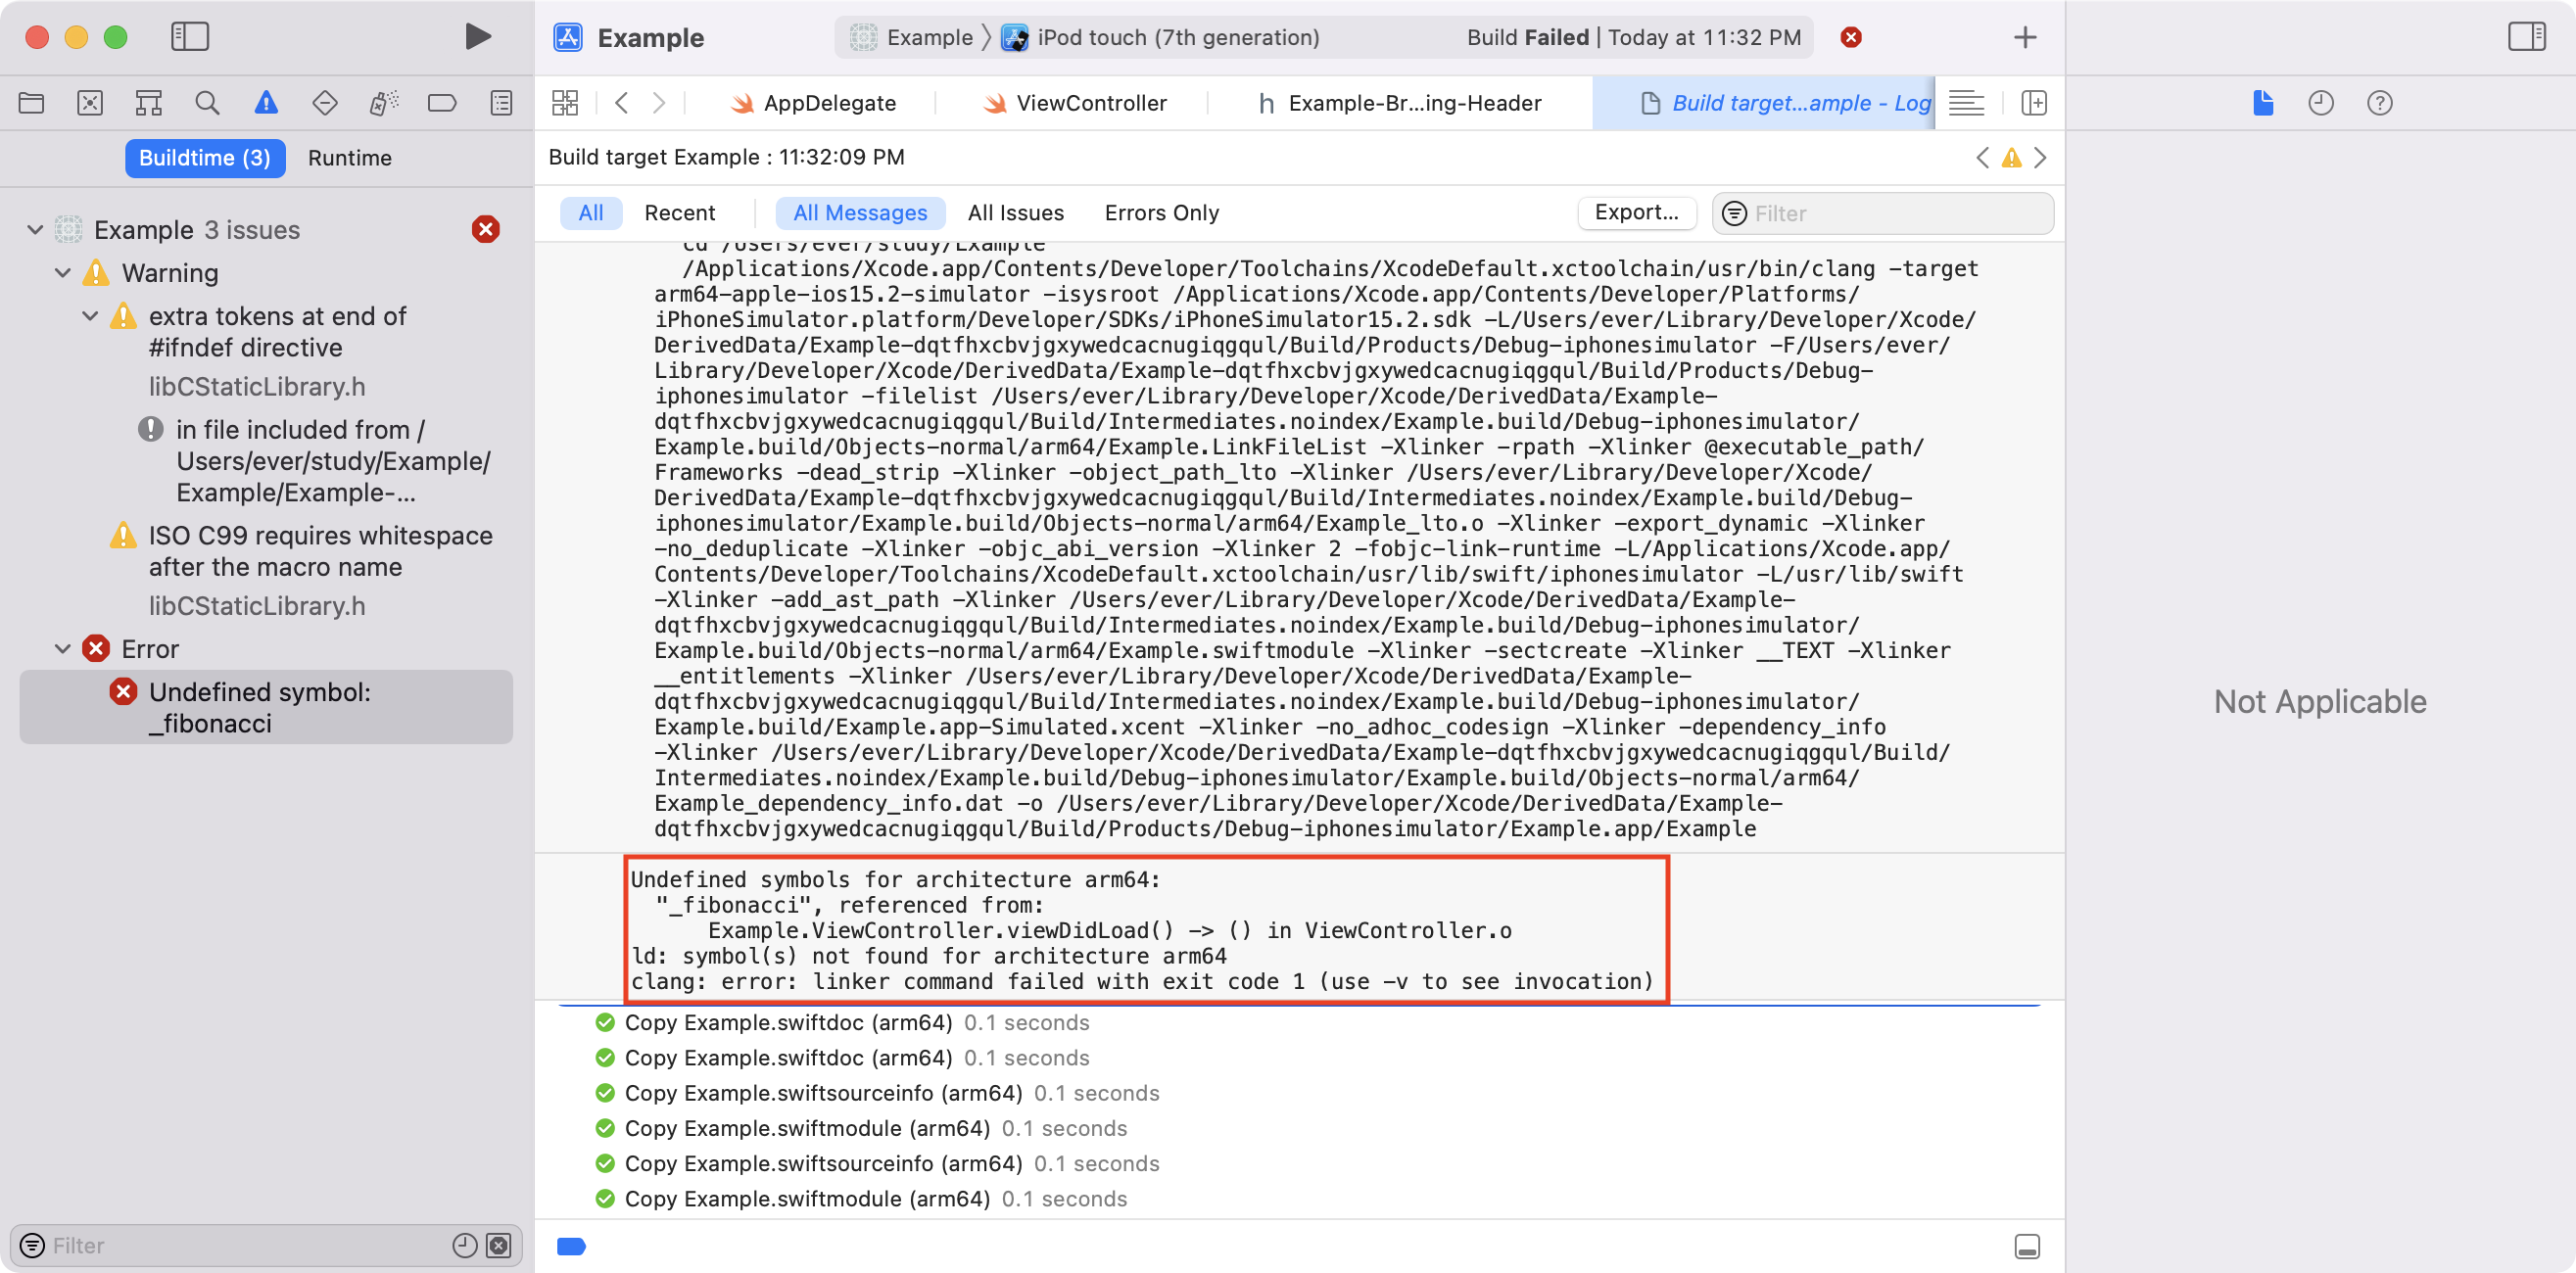
Task: Open the Test navigator diamond icon
Action: (325, 103)
